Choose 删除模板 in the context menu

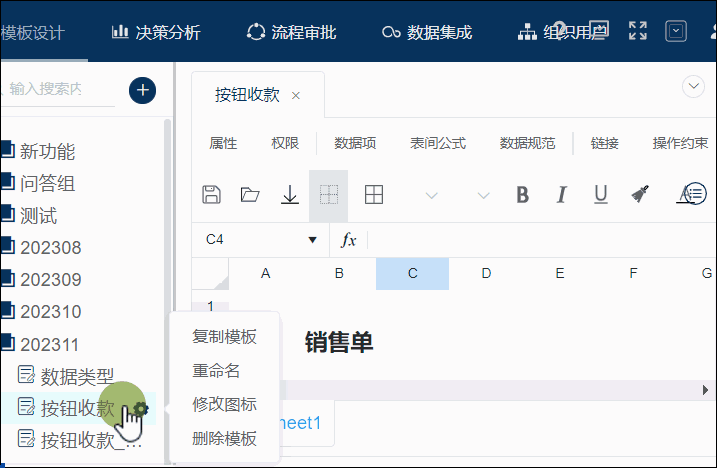point(224,439)
